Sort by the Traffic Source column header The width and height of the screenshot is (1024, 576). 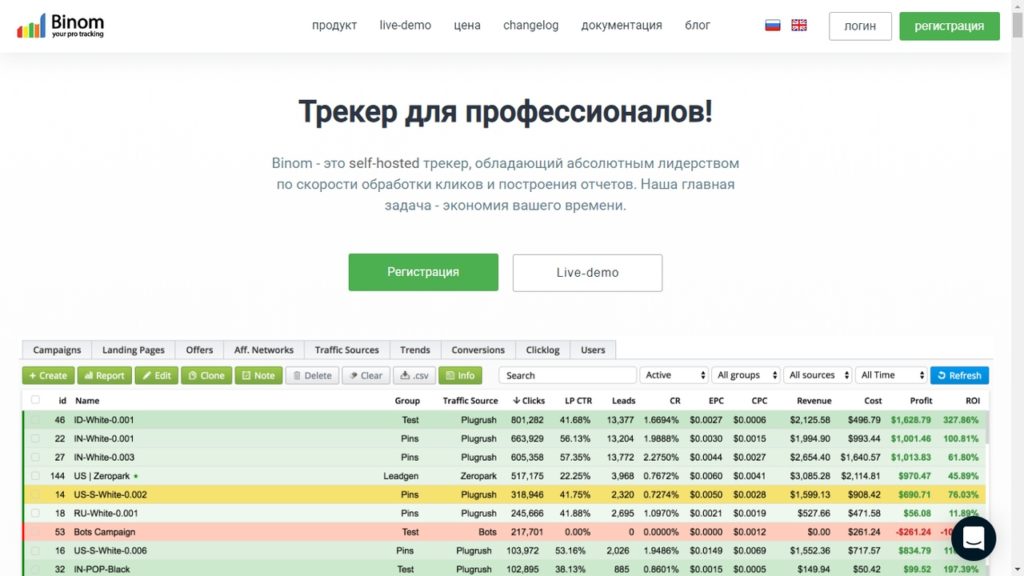[470, 401]
